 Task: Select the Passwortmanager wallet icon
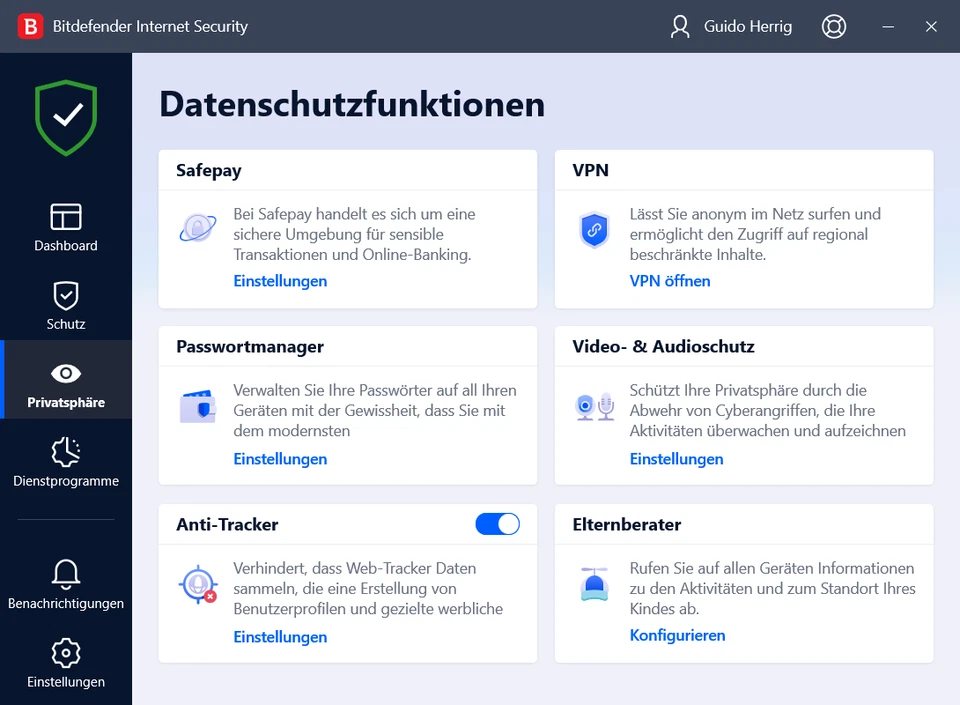click(x=198, y=406)
